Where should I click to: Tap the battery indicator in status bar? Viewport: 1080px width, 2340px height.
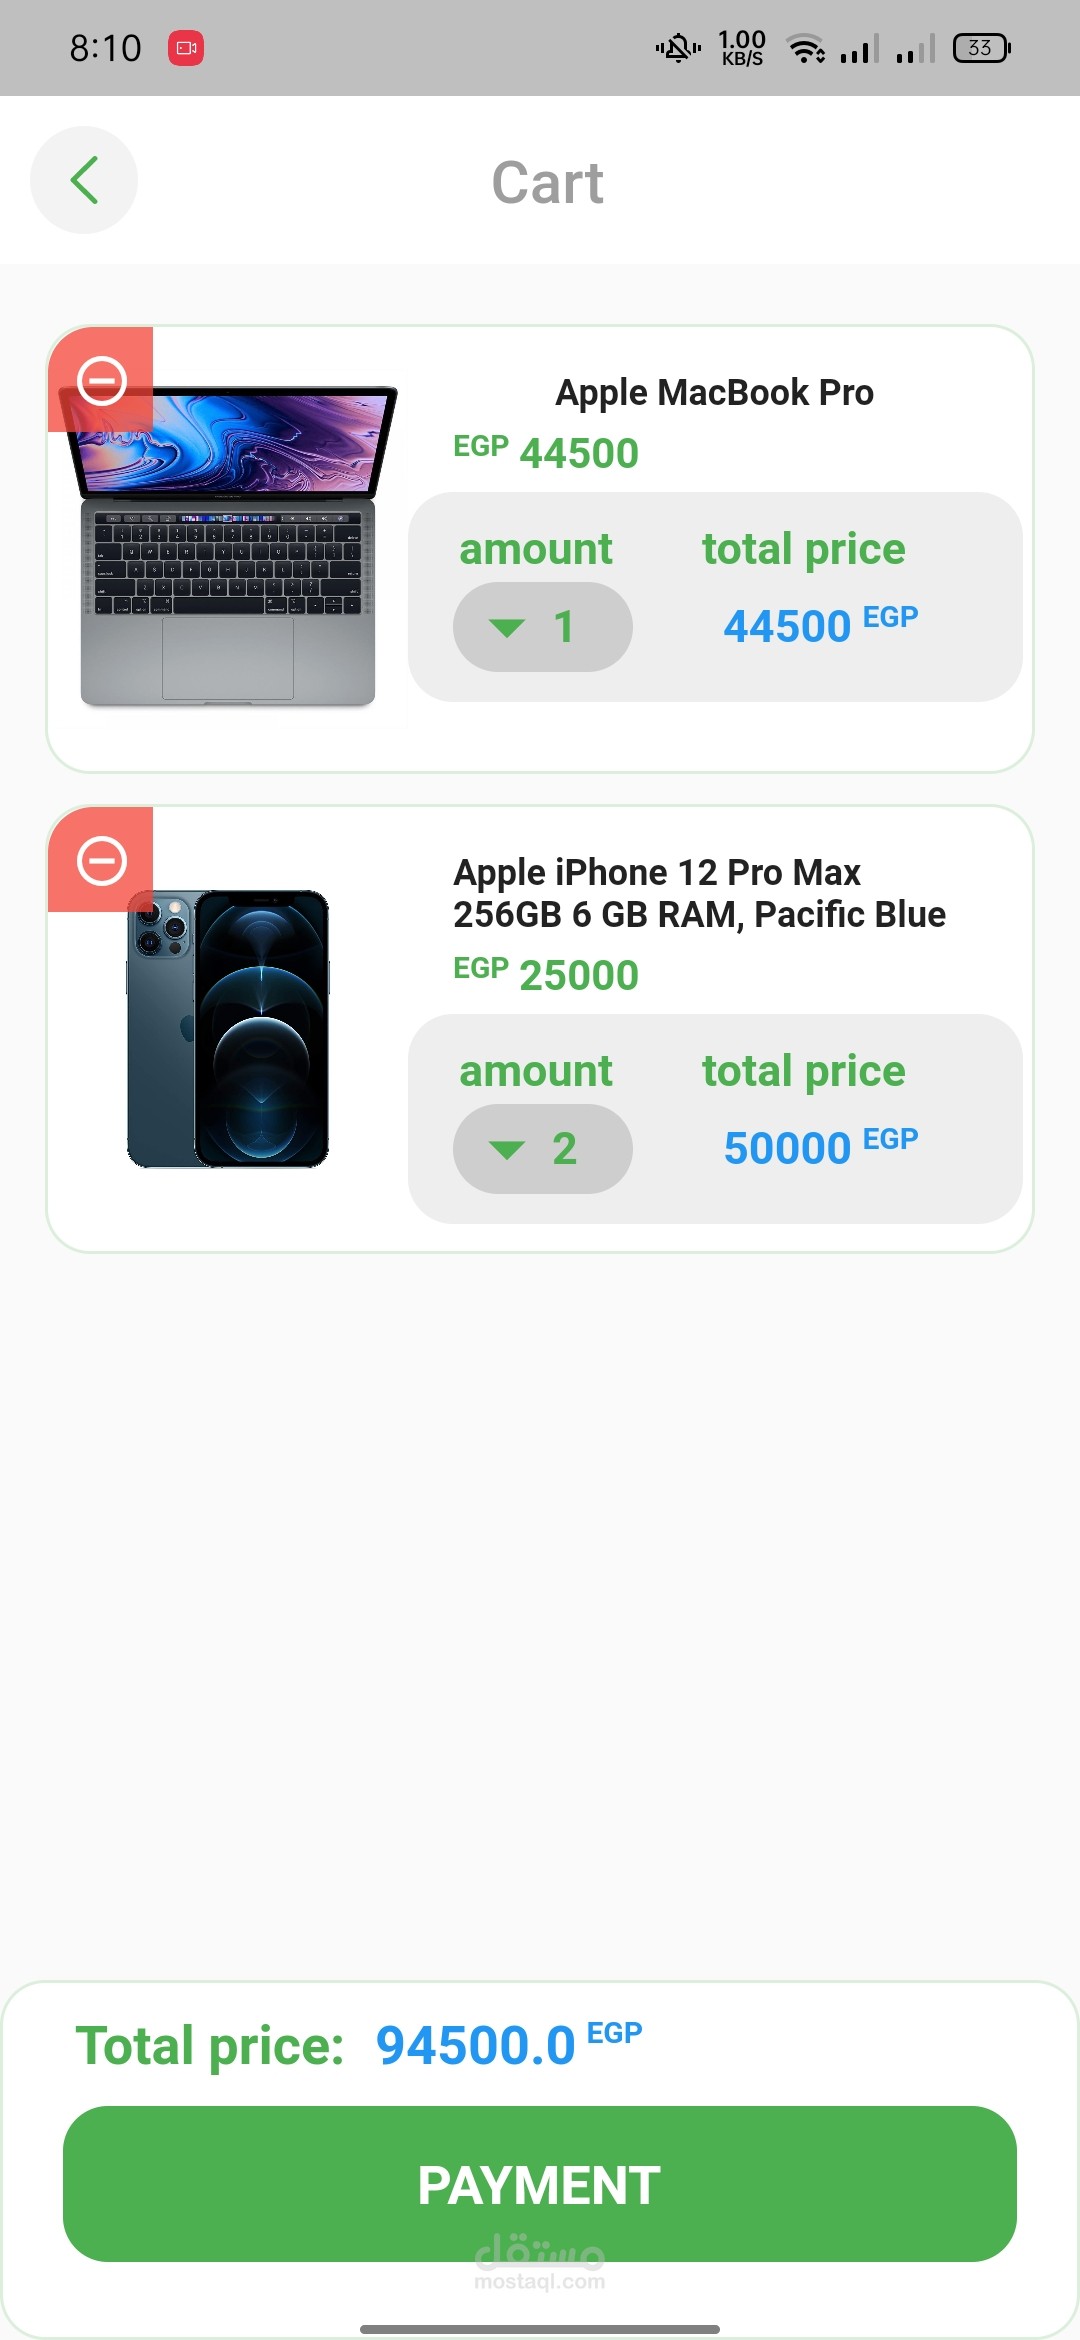(x=981, y=48)
